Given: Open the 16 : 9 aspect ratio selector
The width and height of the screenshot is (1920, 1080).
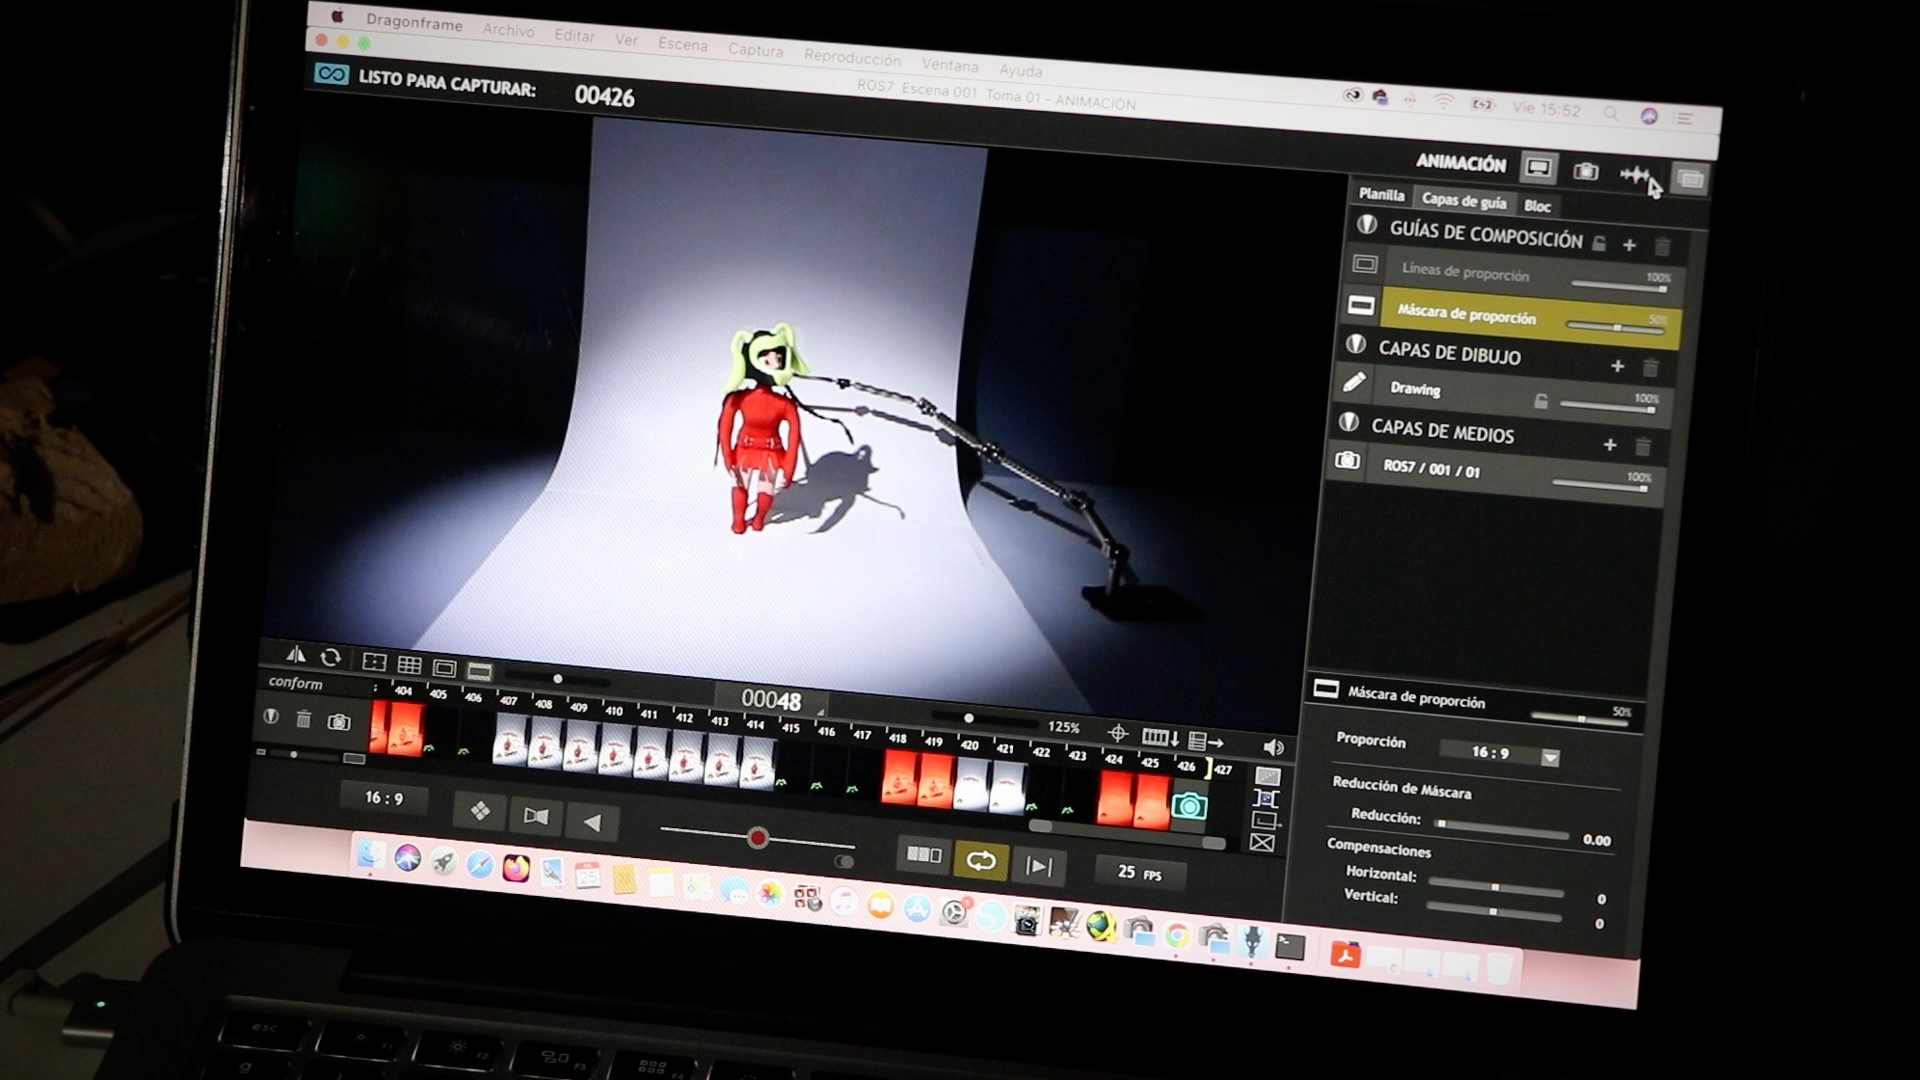Looking at the screenshot, I should pyautogui.click(x=384, y=798).
